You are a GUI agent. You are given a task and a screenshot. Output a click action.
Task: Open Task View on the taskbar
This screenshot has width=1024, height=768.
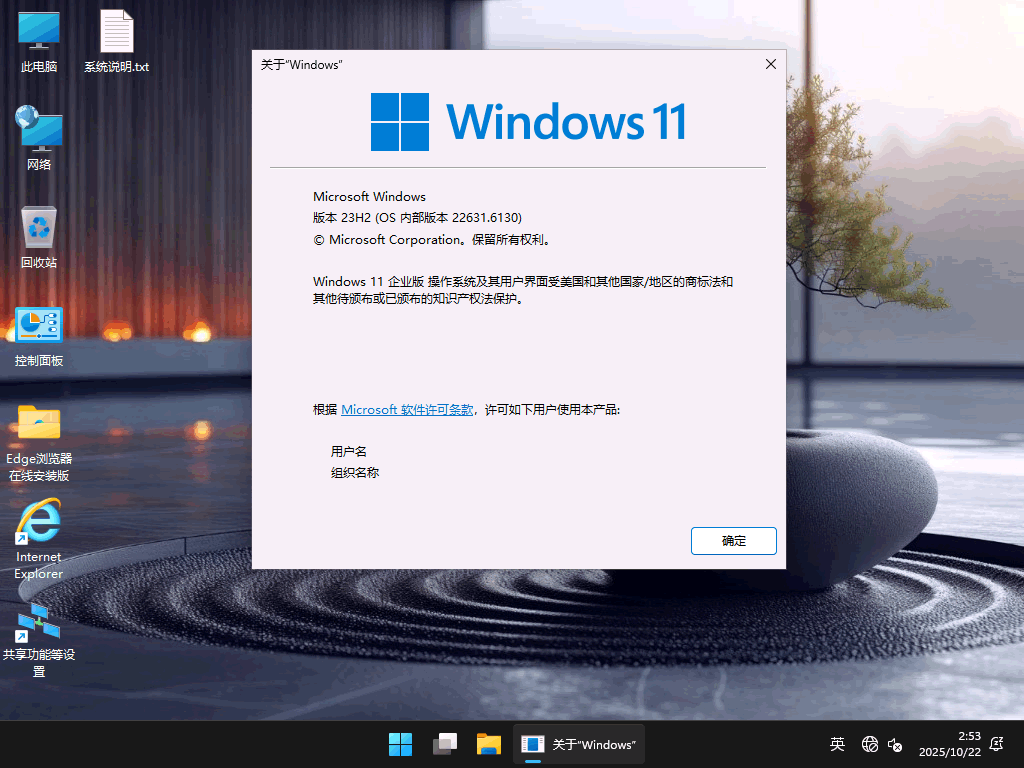click(x=445, y=744)
